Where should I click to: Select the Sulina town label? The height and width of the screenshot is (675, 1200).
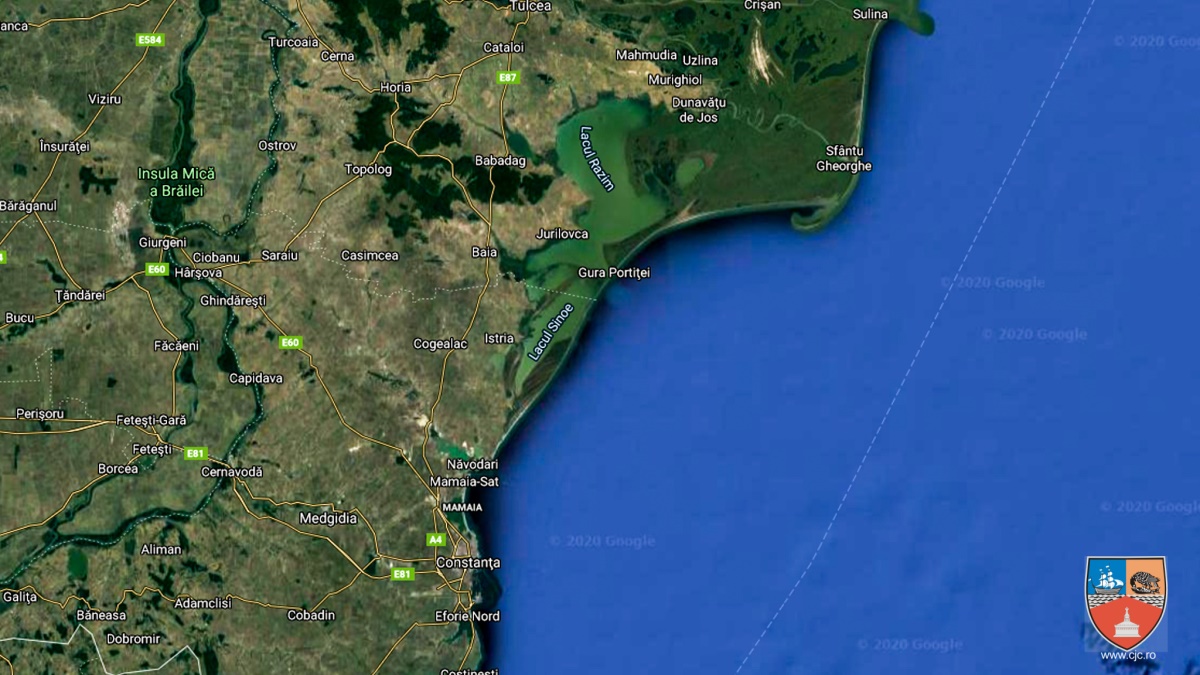pyautogui.click(x=870, y=14)
